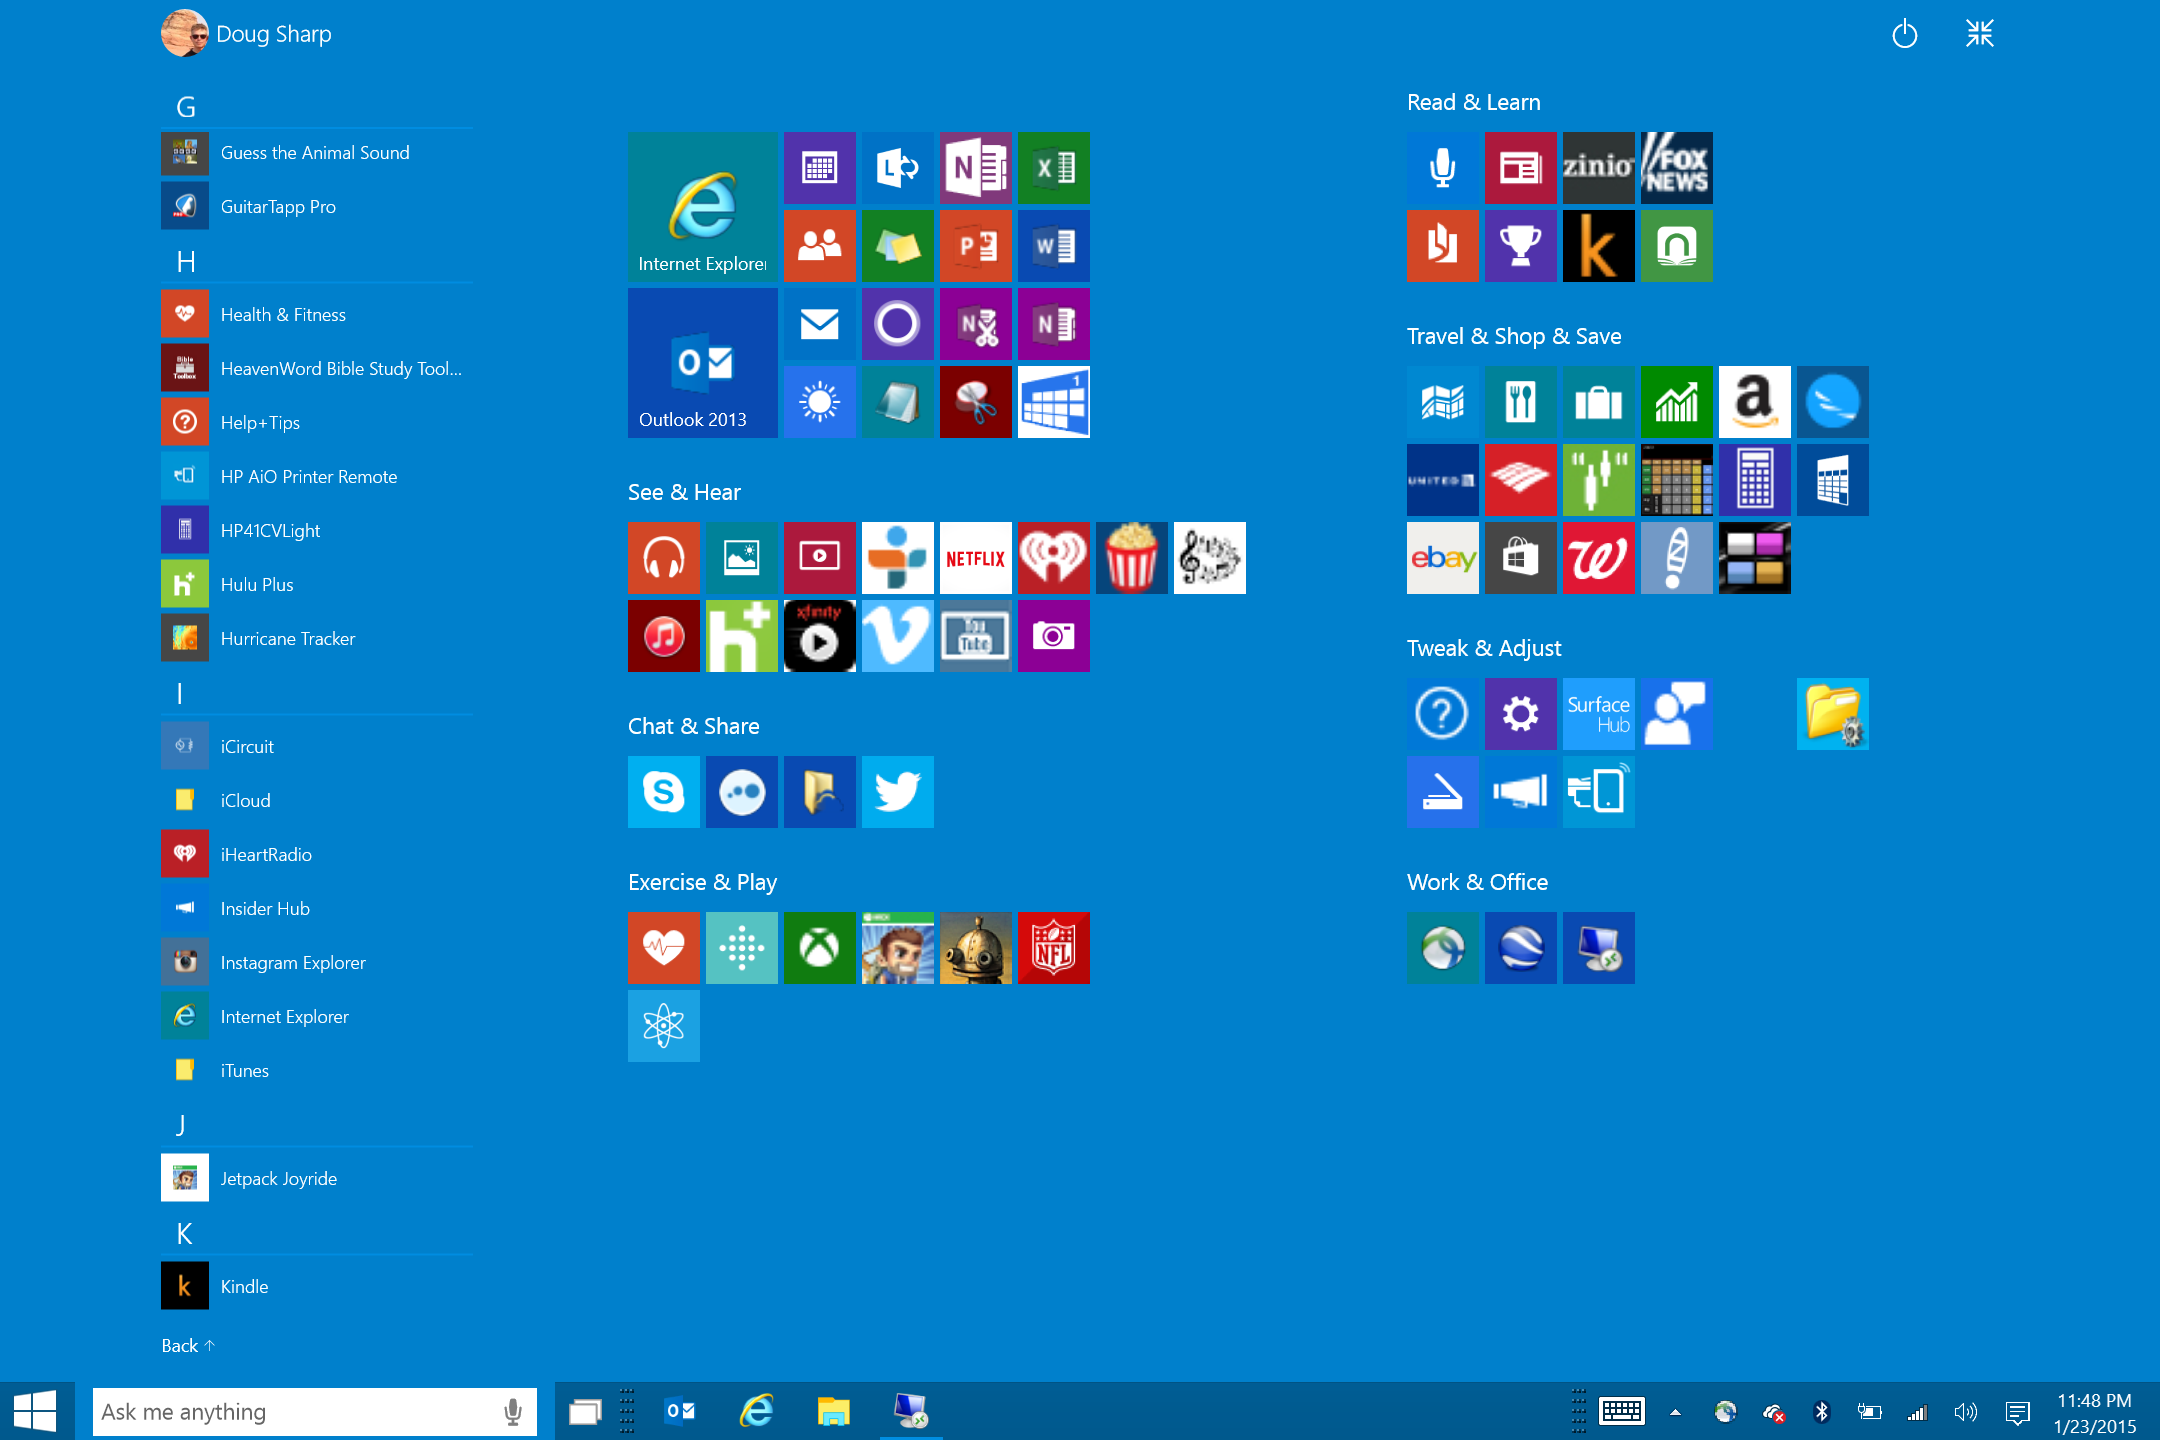Open GuitarTapp Pro from apps list
Image resolution: width=2160 pixels, height=1440 pixels.
coord(316,207)
